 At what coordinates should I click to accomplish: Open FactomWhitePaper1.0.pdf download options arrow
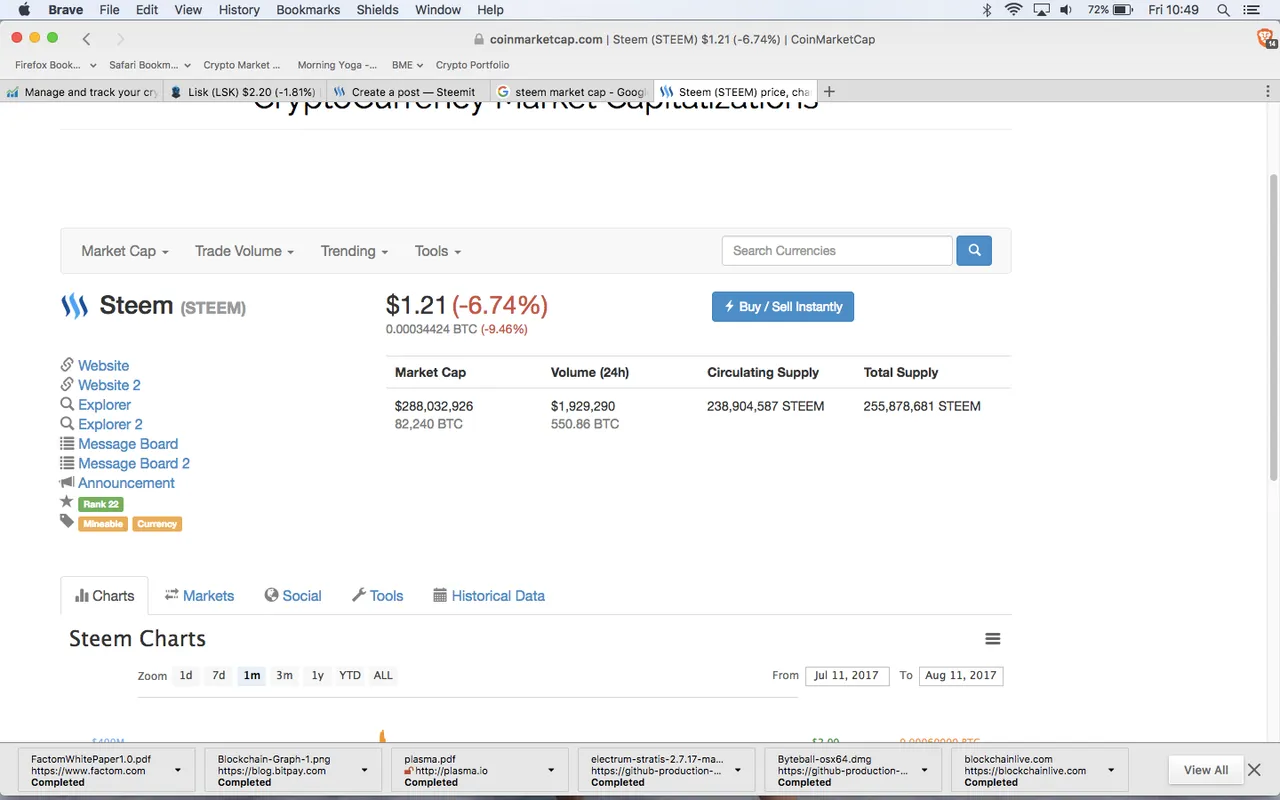pos(178,770)
